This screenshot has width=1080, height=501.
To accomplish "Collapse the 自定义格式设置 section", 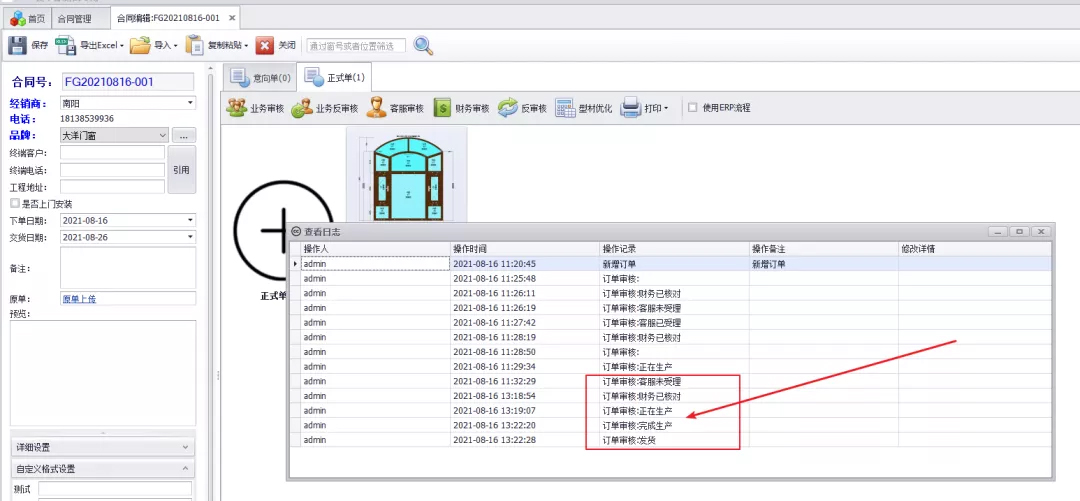I will coord(187,468).
